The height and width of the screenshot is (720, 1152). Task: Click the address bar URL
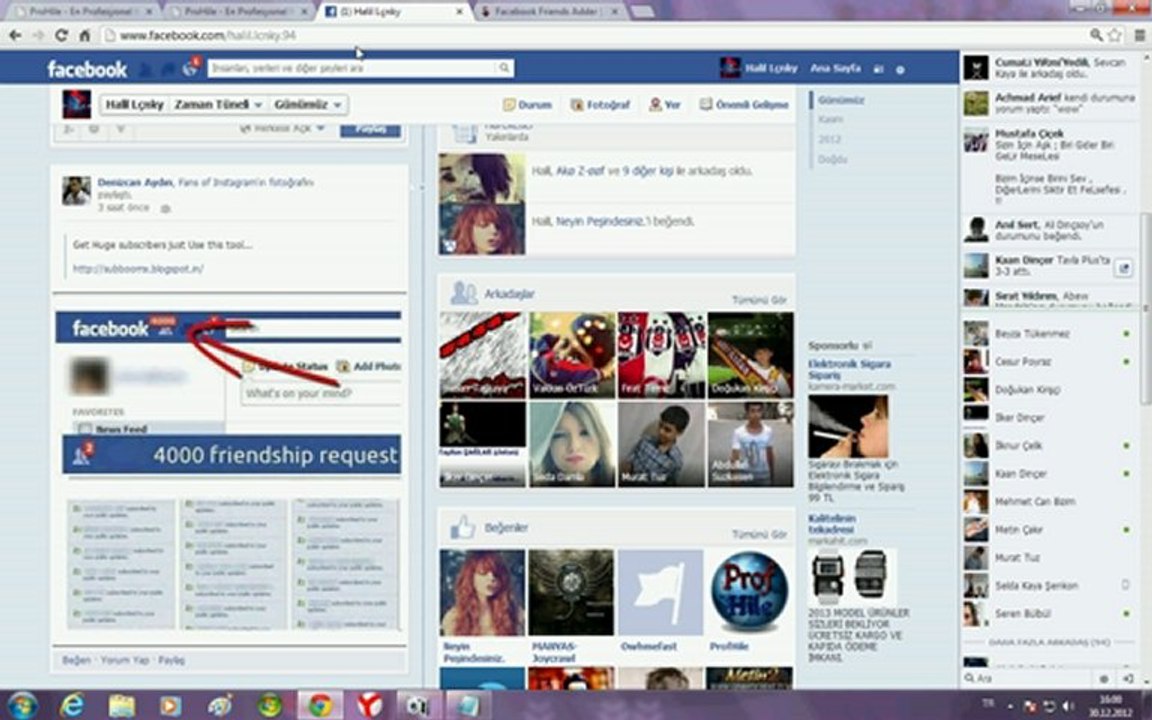click(x=208, y=35)
